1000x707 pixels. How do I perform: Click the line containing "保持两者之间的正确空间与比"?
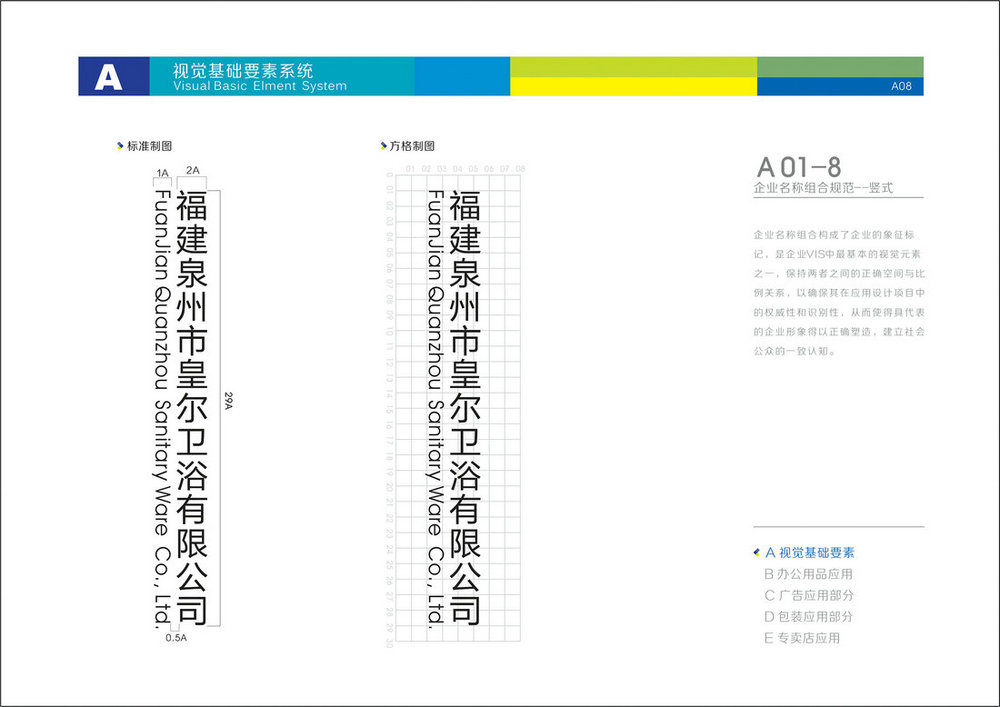coord(839,273)
